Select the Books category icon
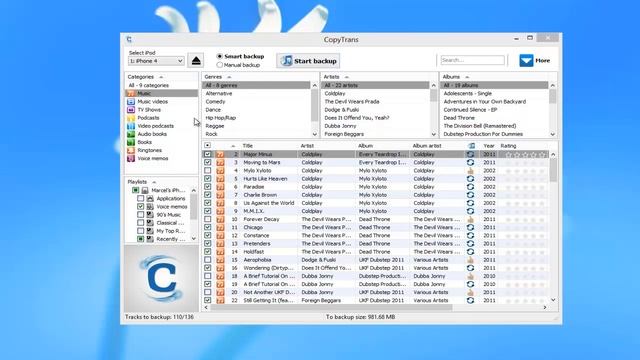This screenshot has height=360, width=640. 131,142
